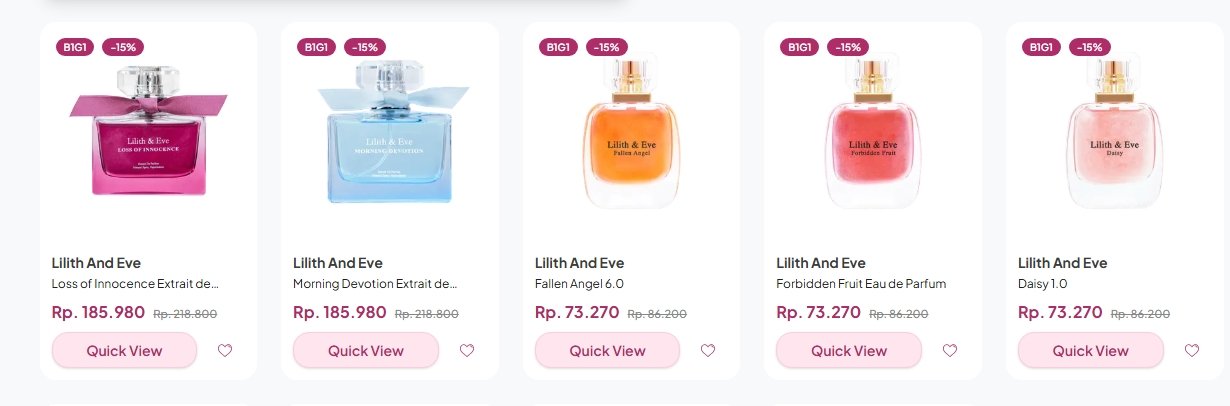The width and height of the screenshot is (1230, 406).
Task: Favorite Morning Devotion with heart icon
Action: coord(467,351)
